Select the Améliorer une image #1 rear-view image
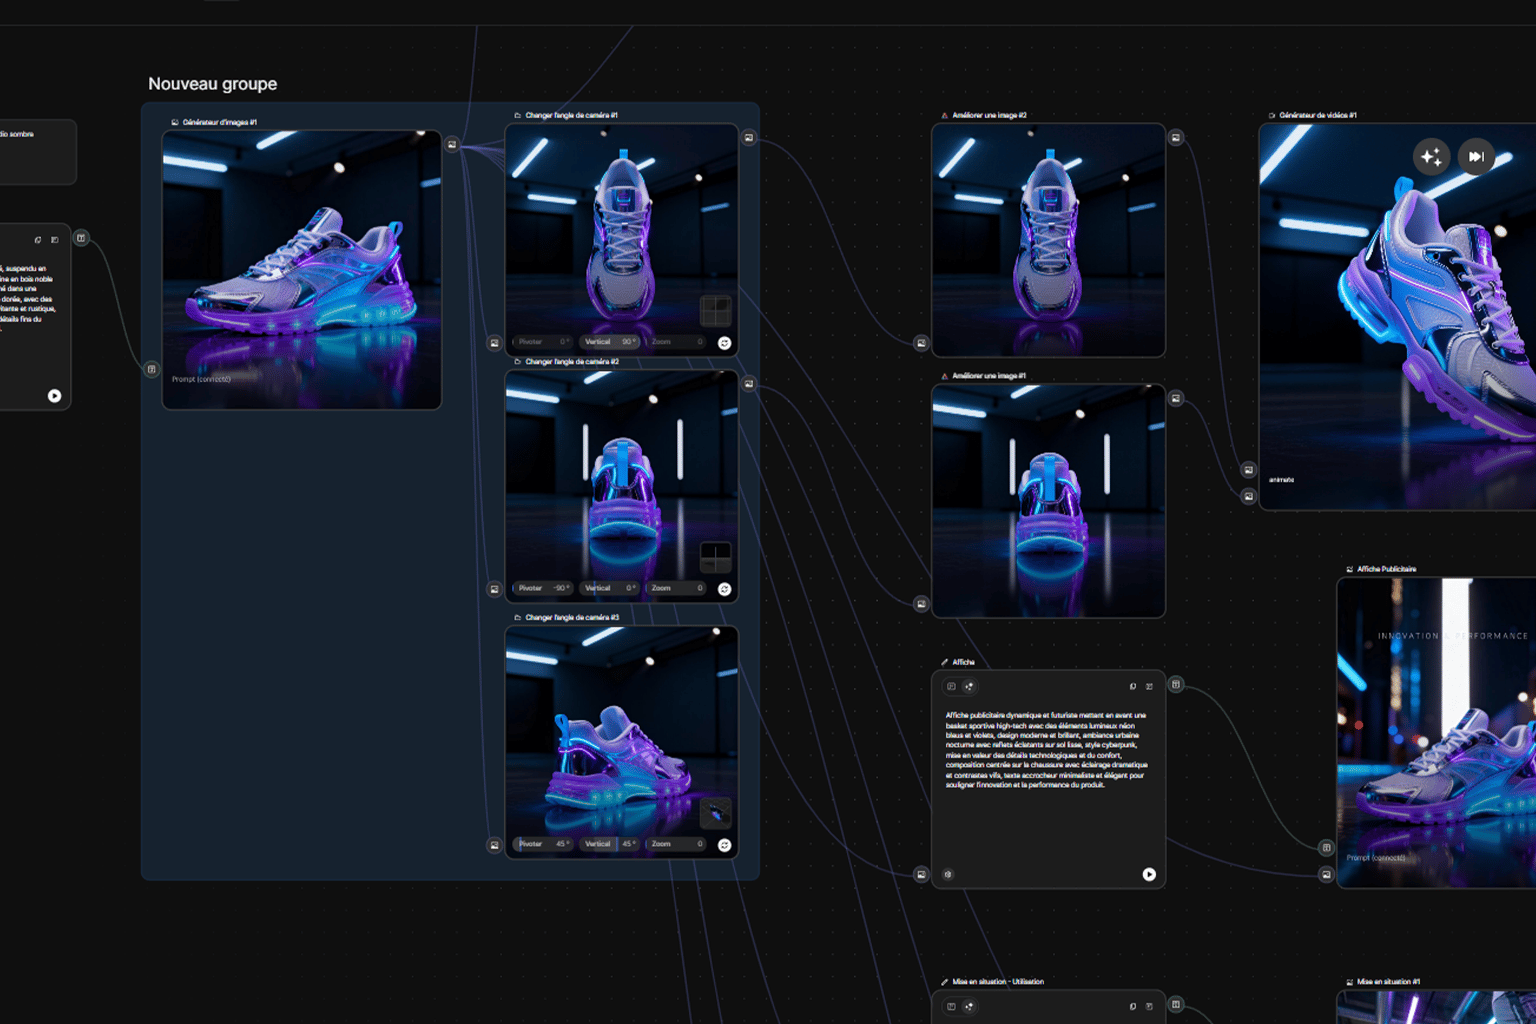Viewport: 1536px width, 1024px height. point(1048,501)
